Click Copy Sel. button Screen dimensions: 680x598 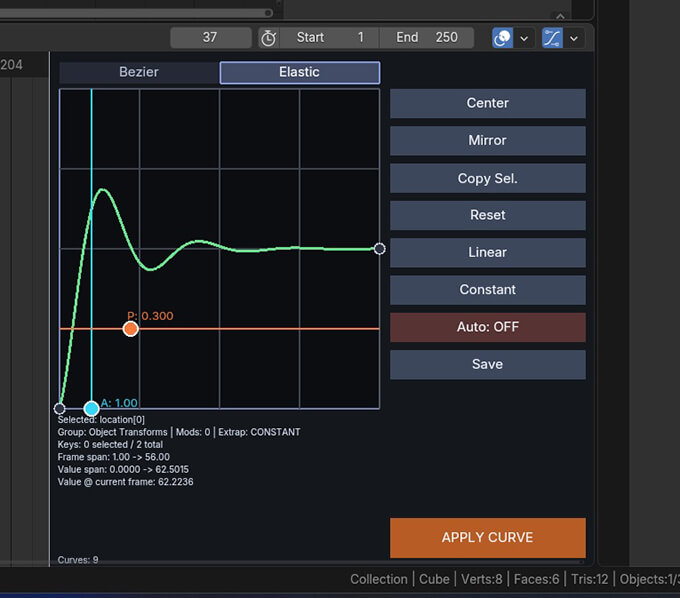click(487, 178)
